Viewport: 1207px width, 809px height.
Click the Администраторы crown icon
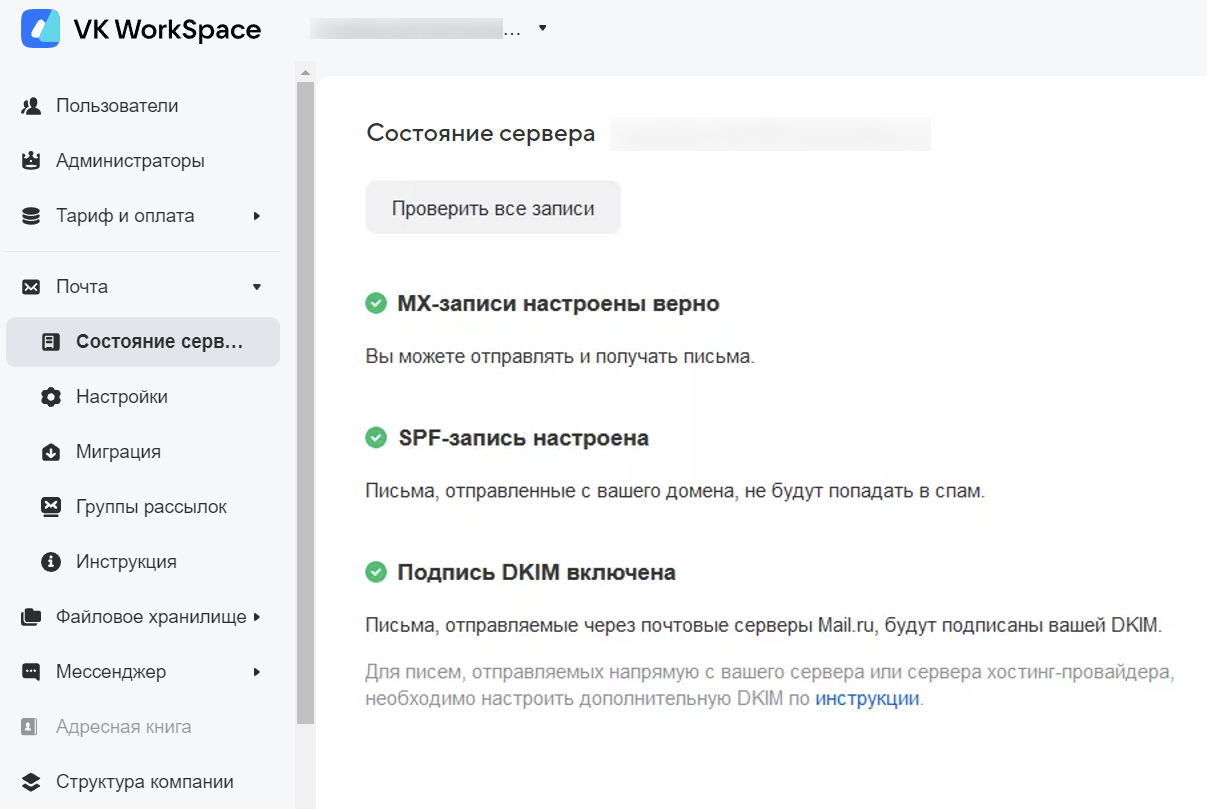(31, 161)
